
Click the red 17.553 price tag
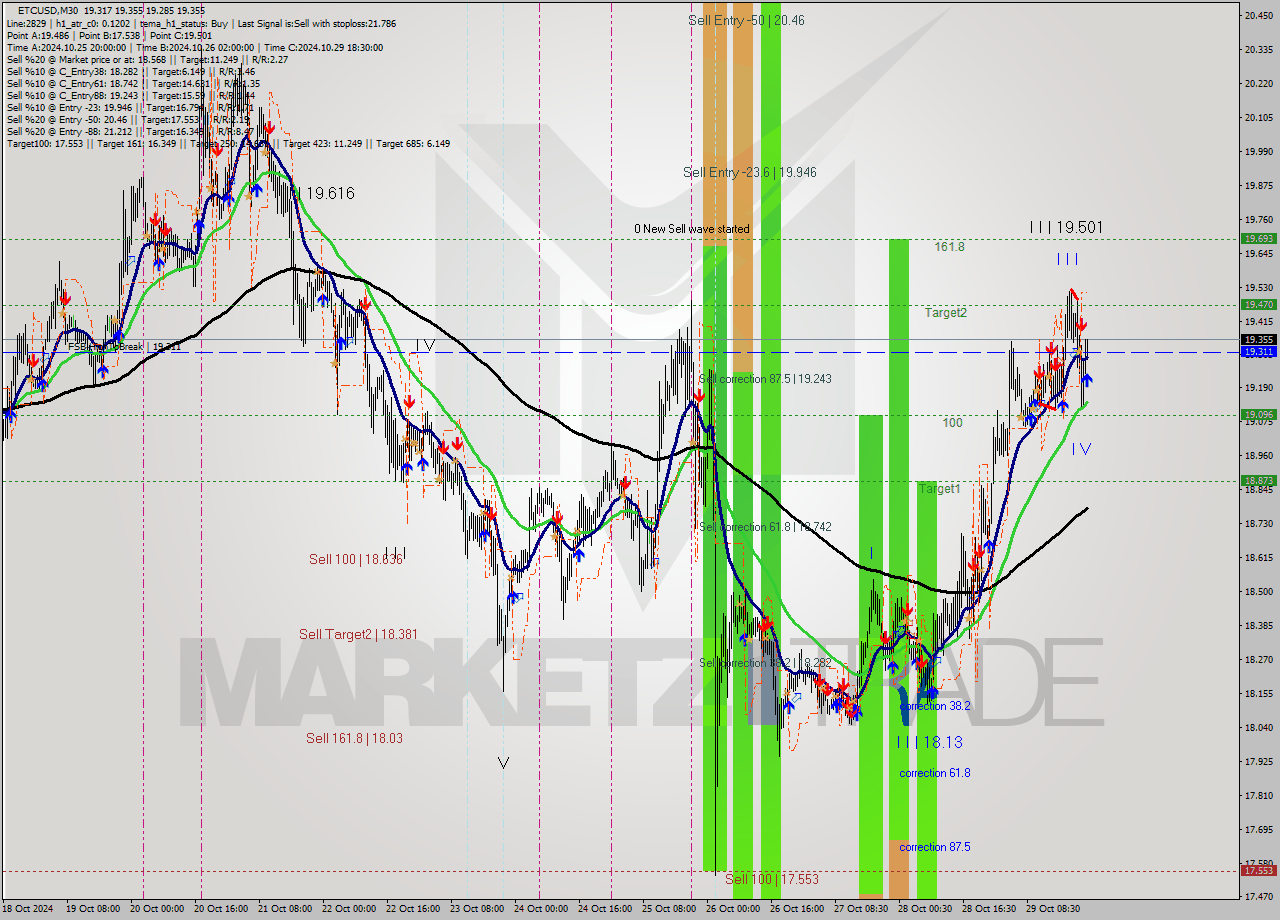(x=1258, y=870)
